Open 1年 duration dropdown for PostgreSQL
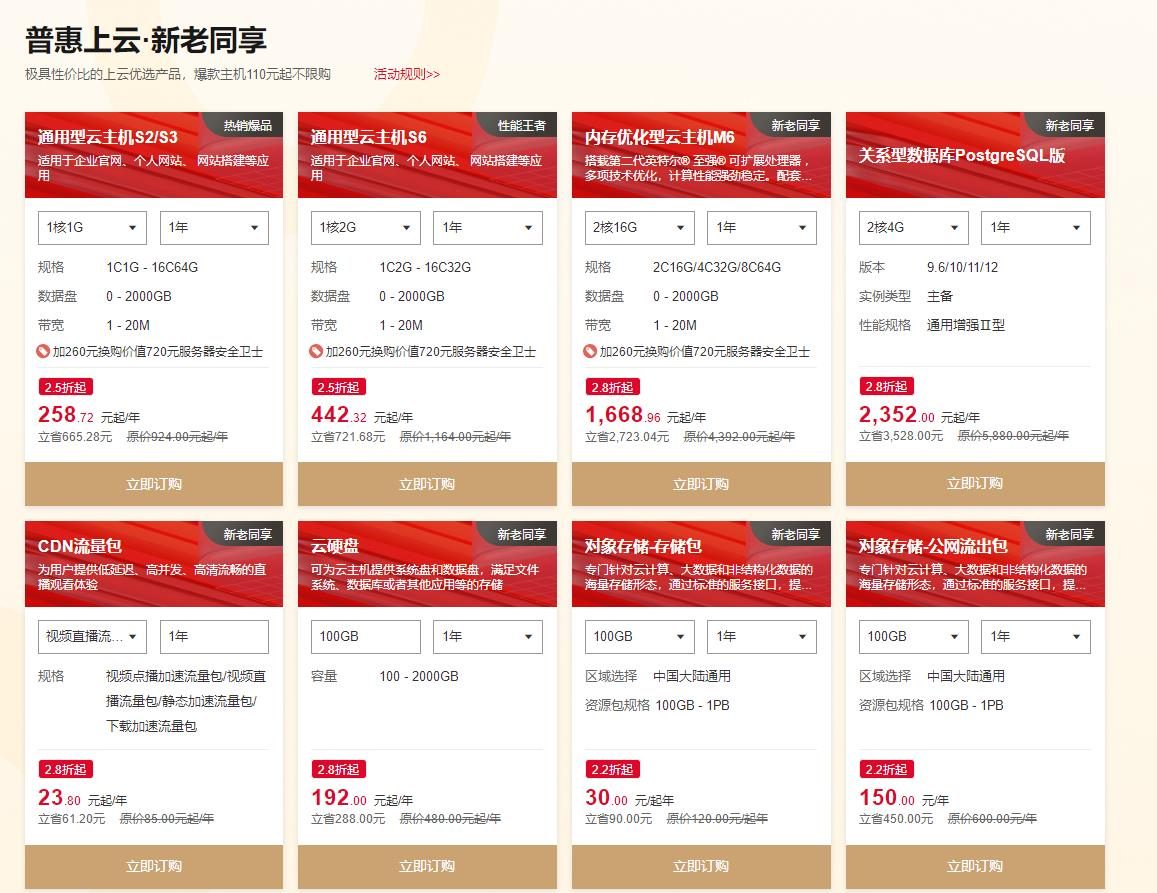1157x893 pixels. click(x=1035, y=227)
